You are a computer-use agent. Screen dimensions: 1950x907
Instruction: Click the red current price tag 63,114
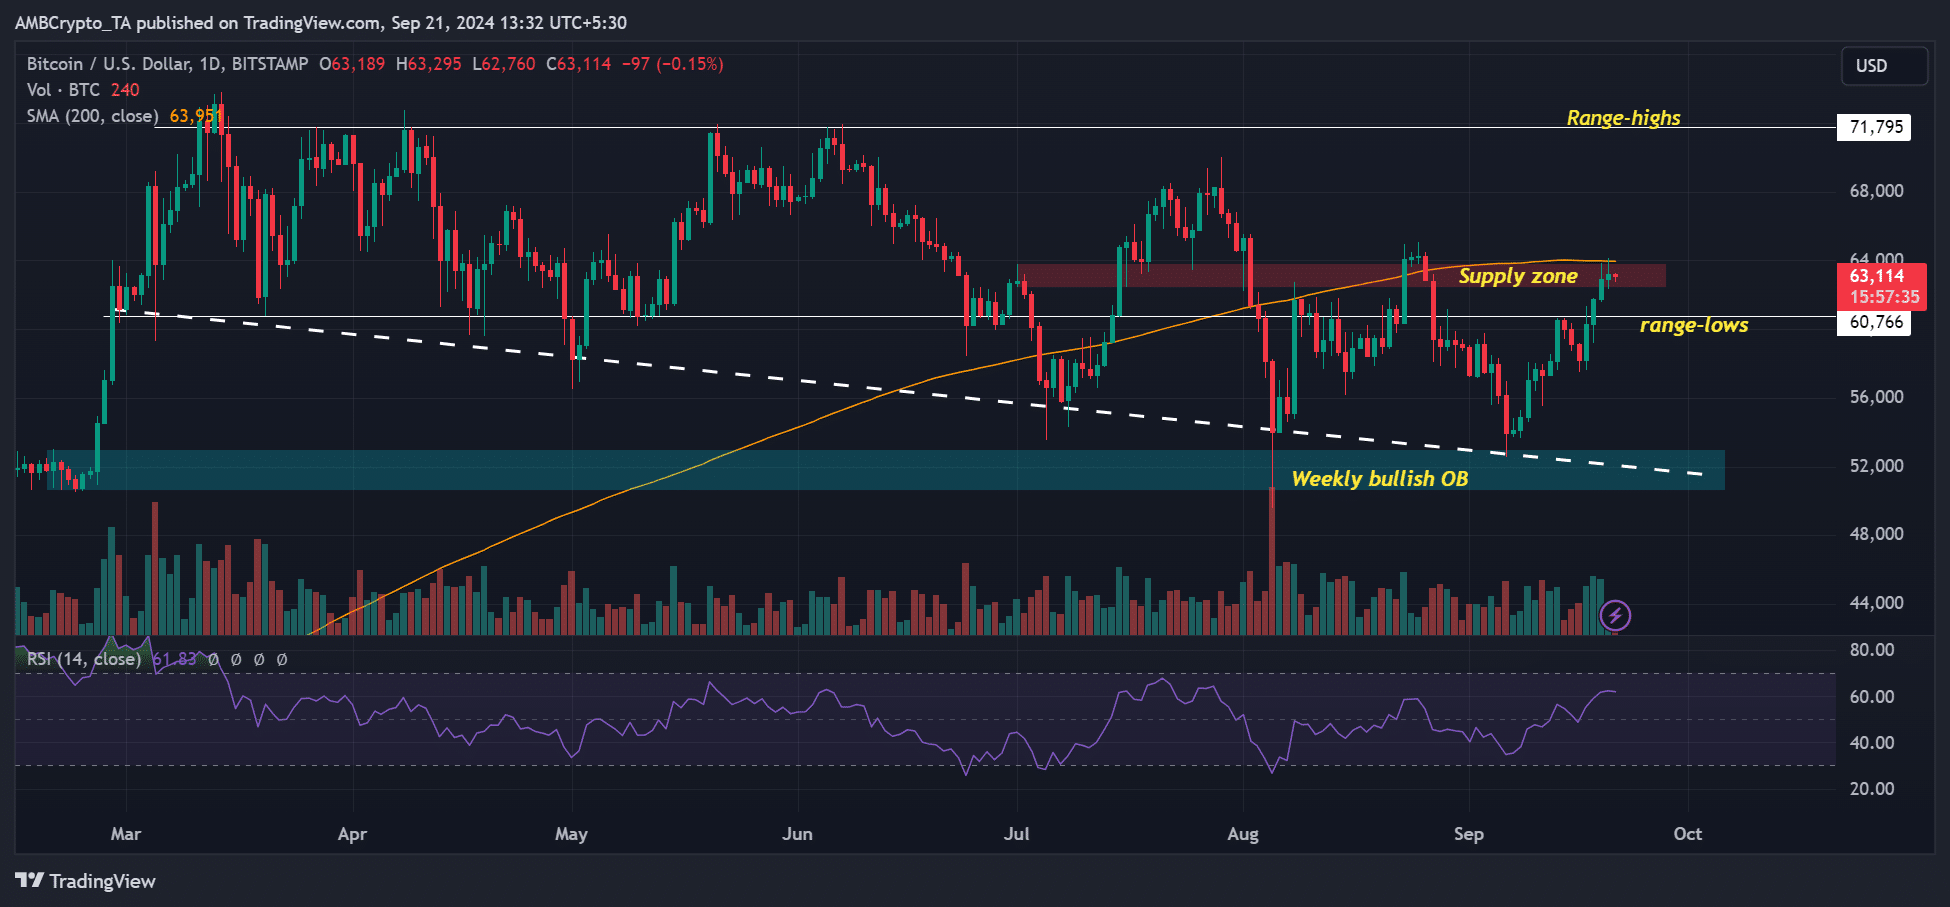1879,286
